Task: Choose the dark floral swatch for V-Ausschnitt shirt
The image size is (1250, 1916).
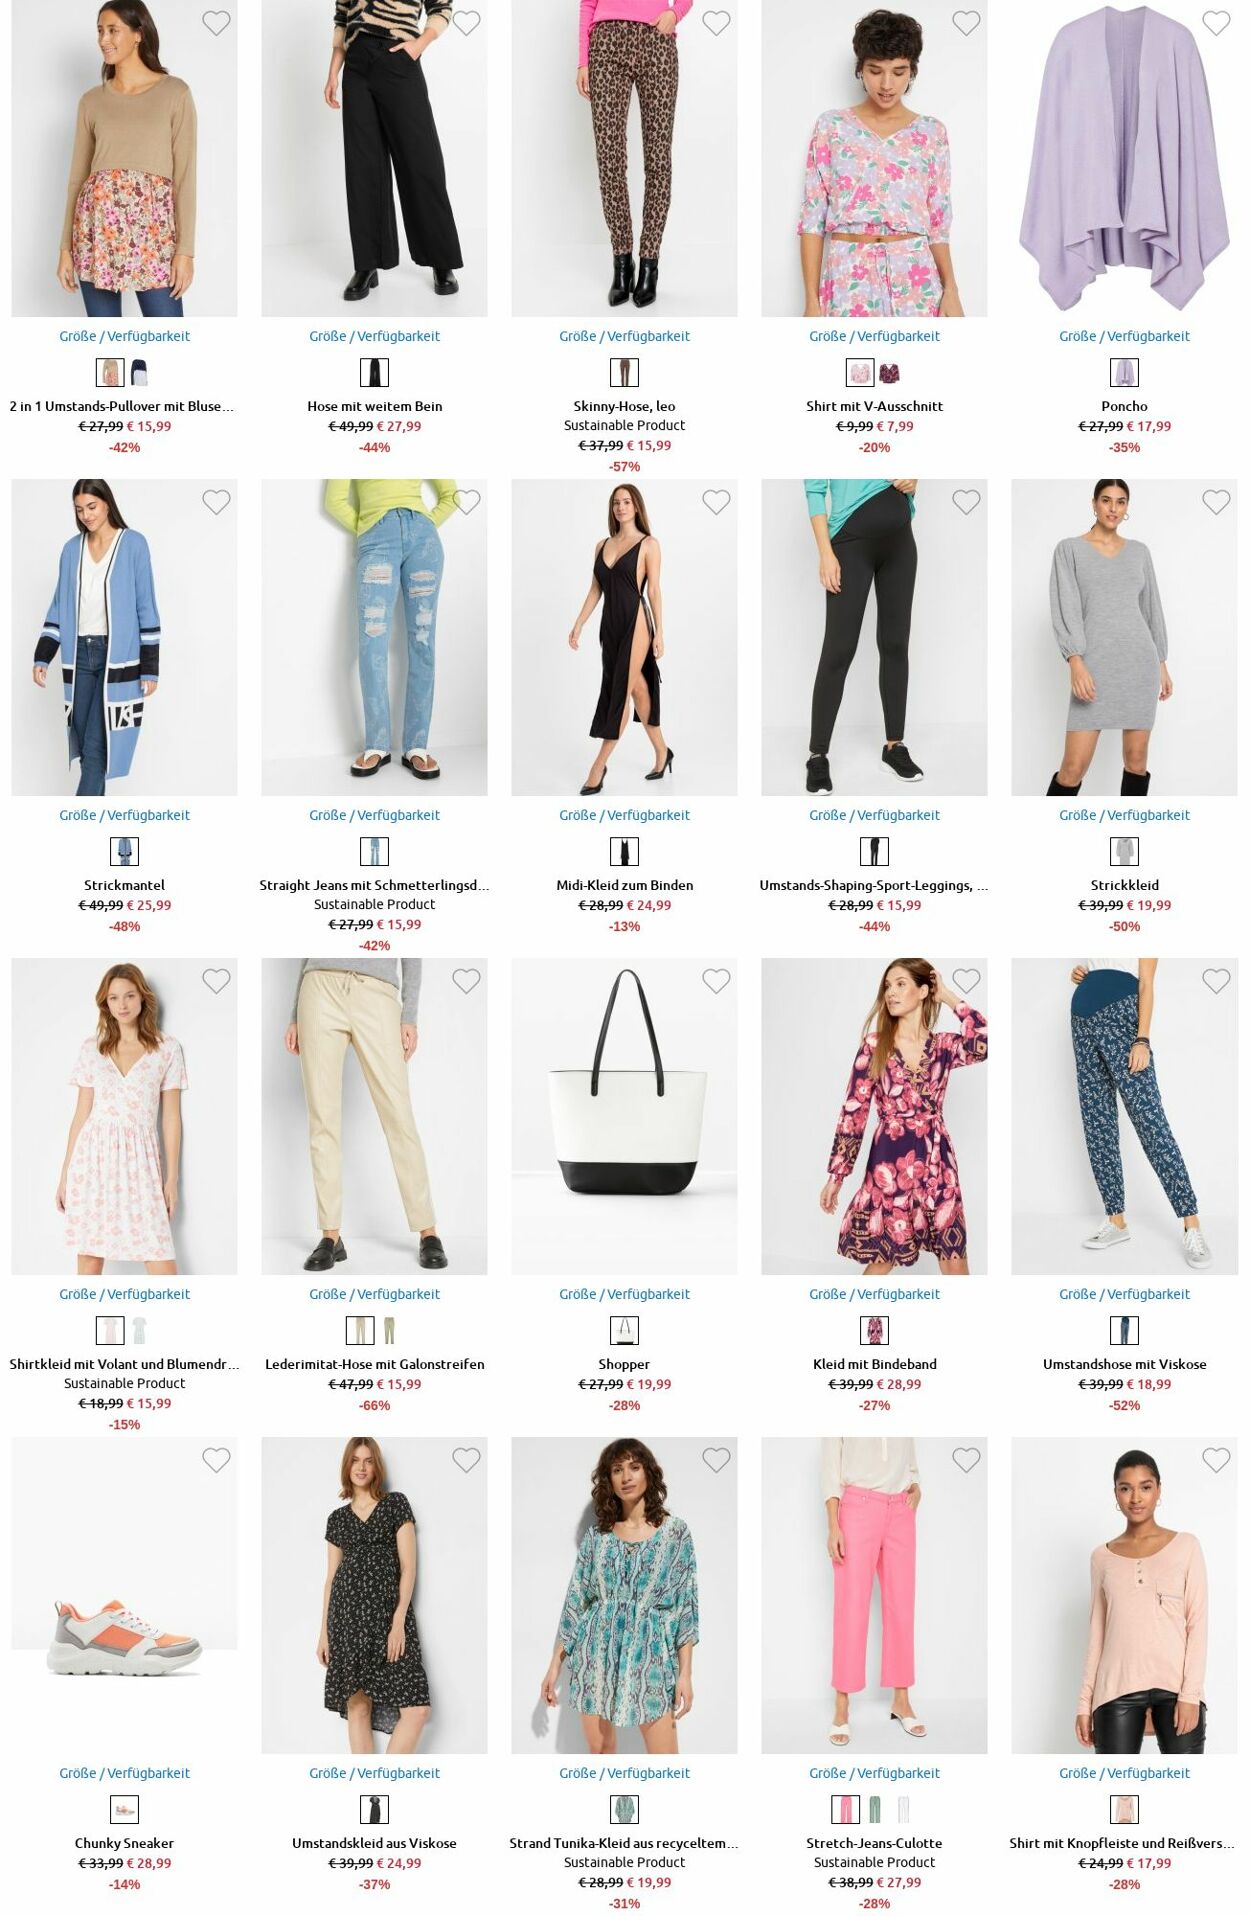Action: tap(889, 373)
